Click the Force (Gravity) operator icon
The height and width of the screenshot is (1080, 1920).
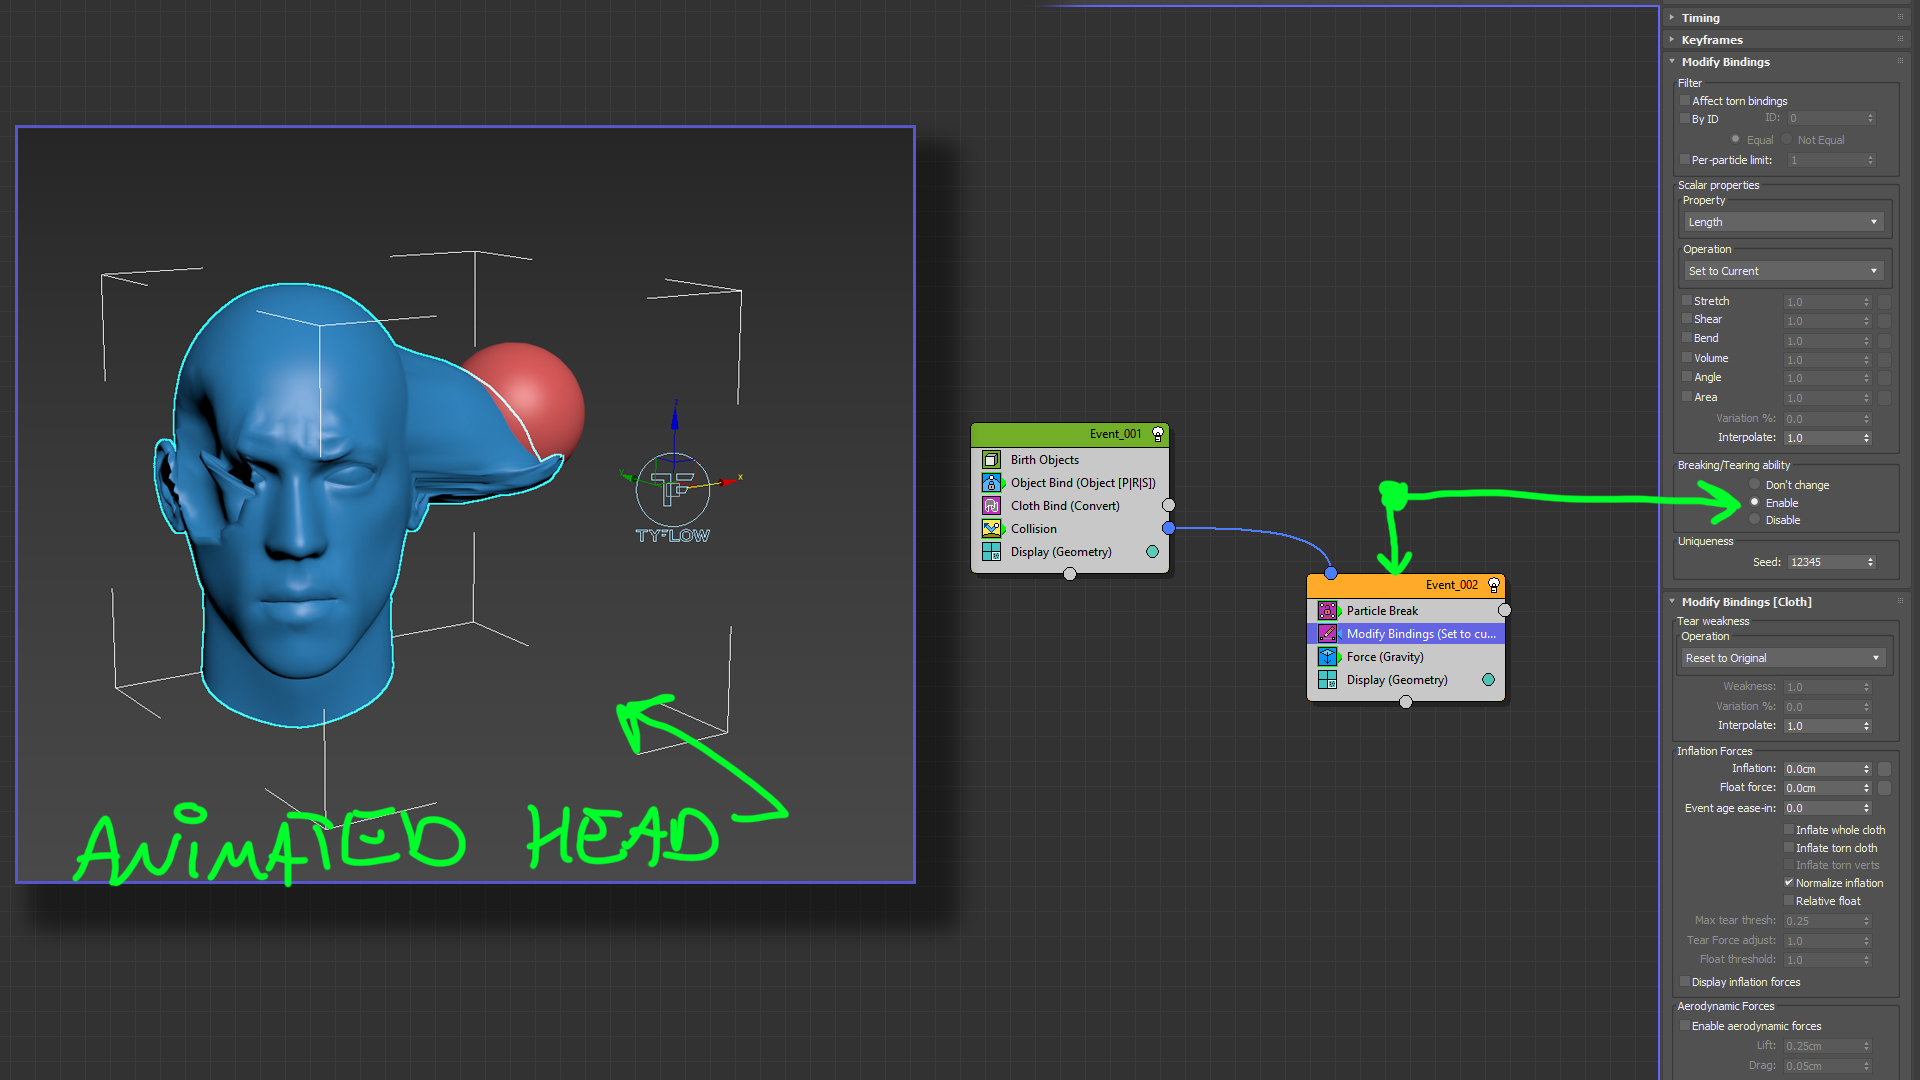click(1327, 657)
